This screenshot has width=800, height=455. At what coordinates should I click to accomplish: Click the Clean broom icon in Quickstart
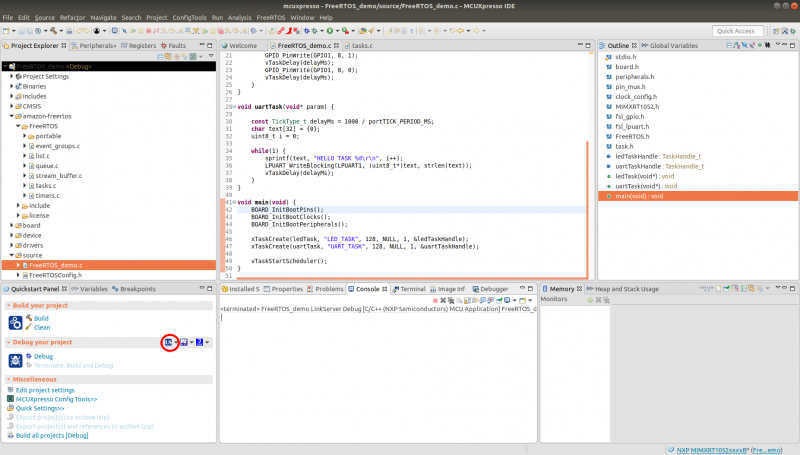point(28,327)
